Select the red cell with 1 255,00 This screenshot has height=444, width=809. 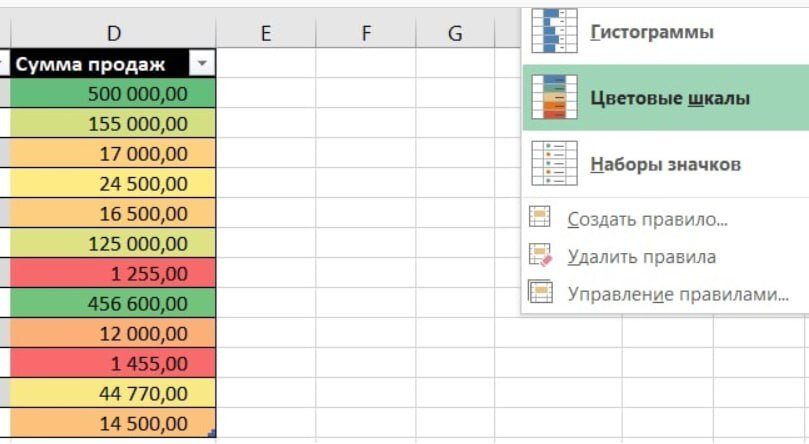(x=114, y=274)
